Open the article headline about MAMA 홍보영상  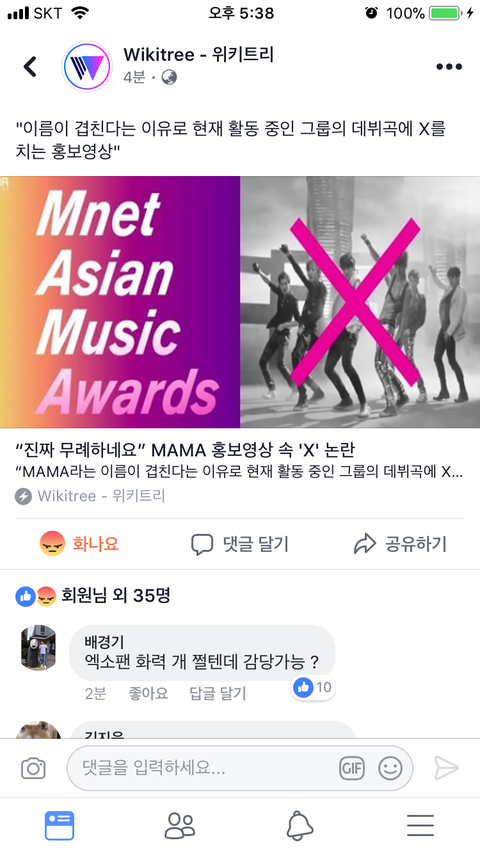(185, 450)
